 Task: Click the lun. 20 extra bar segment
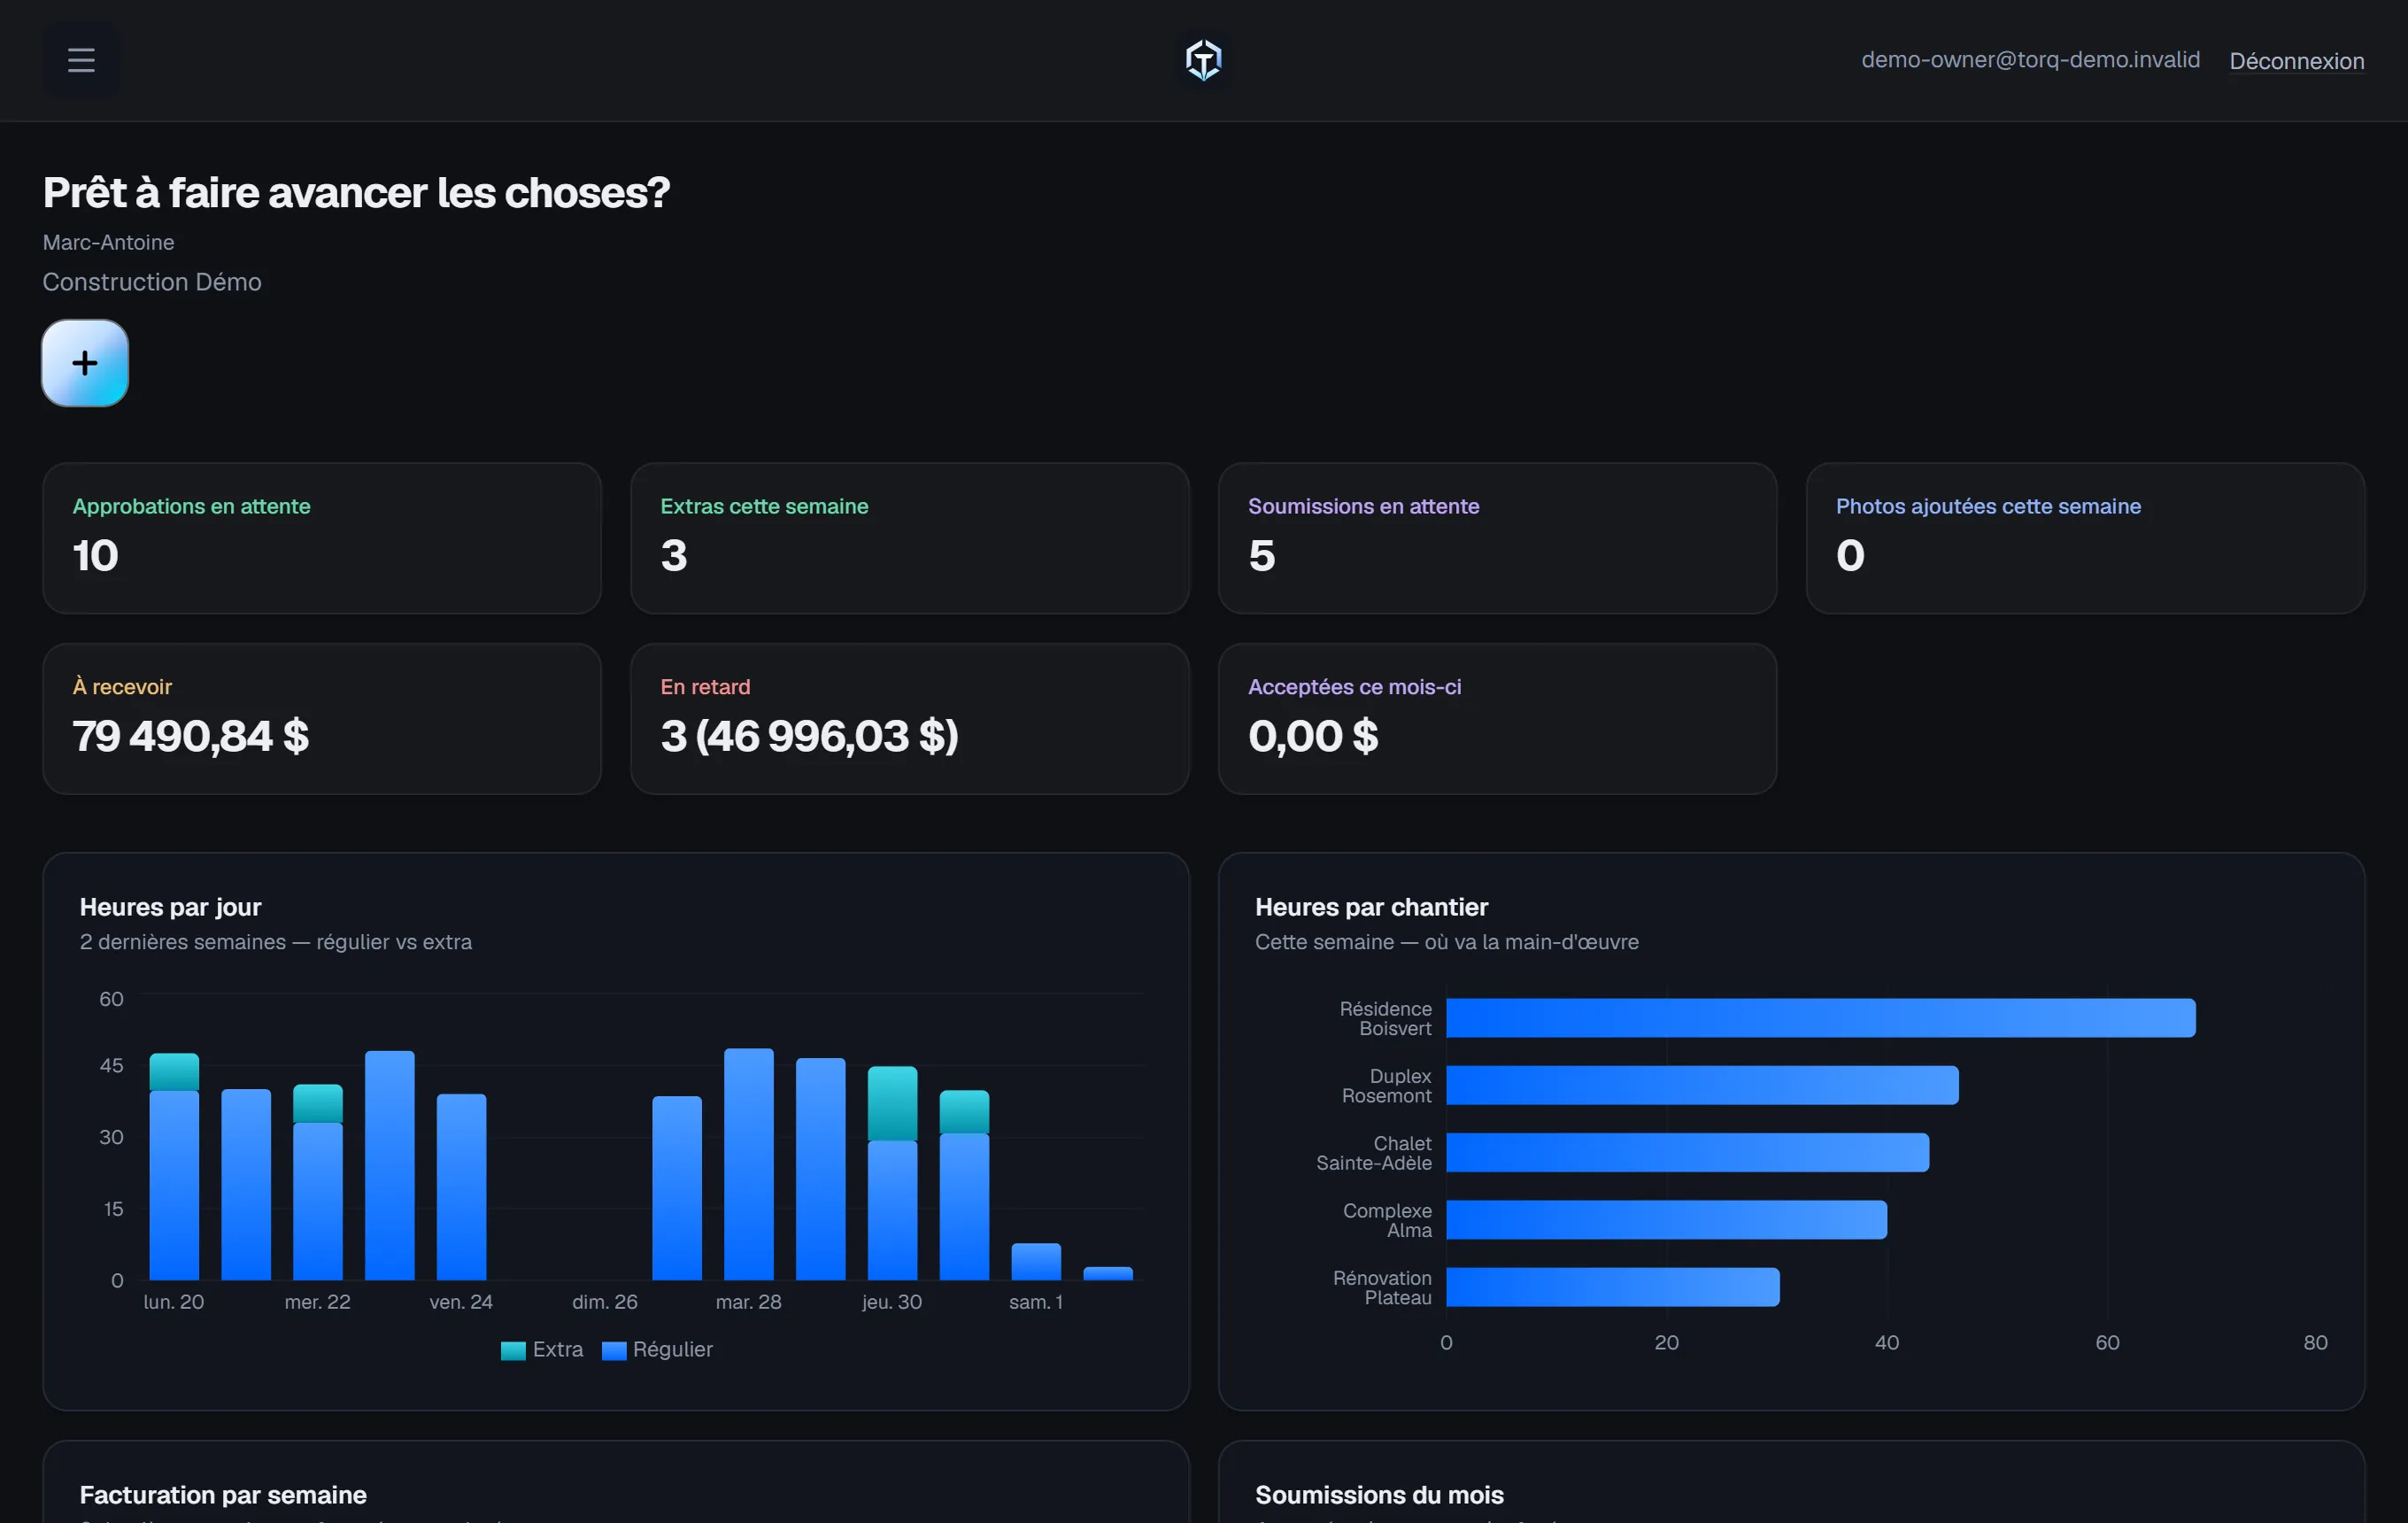(x=174, y=1072)
